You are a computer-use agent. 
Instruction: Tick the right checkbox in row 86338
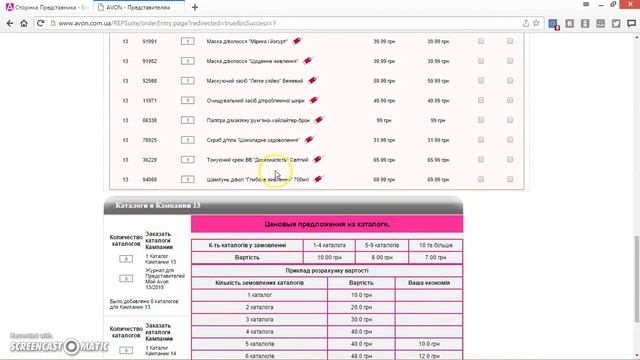coord(510,120)
